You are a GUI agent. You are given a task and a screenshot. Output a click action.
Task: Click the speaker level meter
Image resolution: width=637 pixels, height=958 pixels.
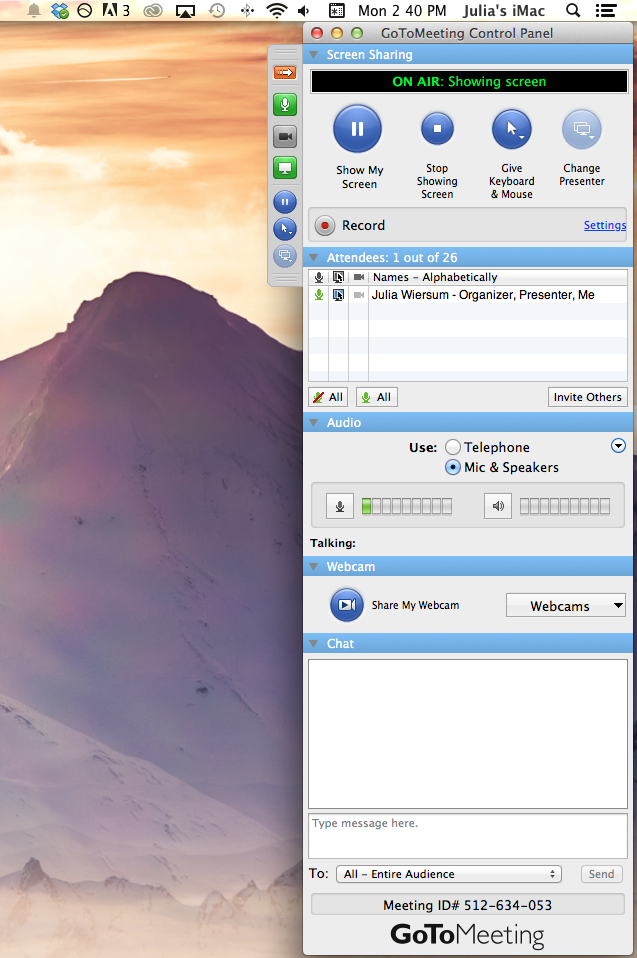pos(565,506)
